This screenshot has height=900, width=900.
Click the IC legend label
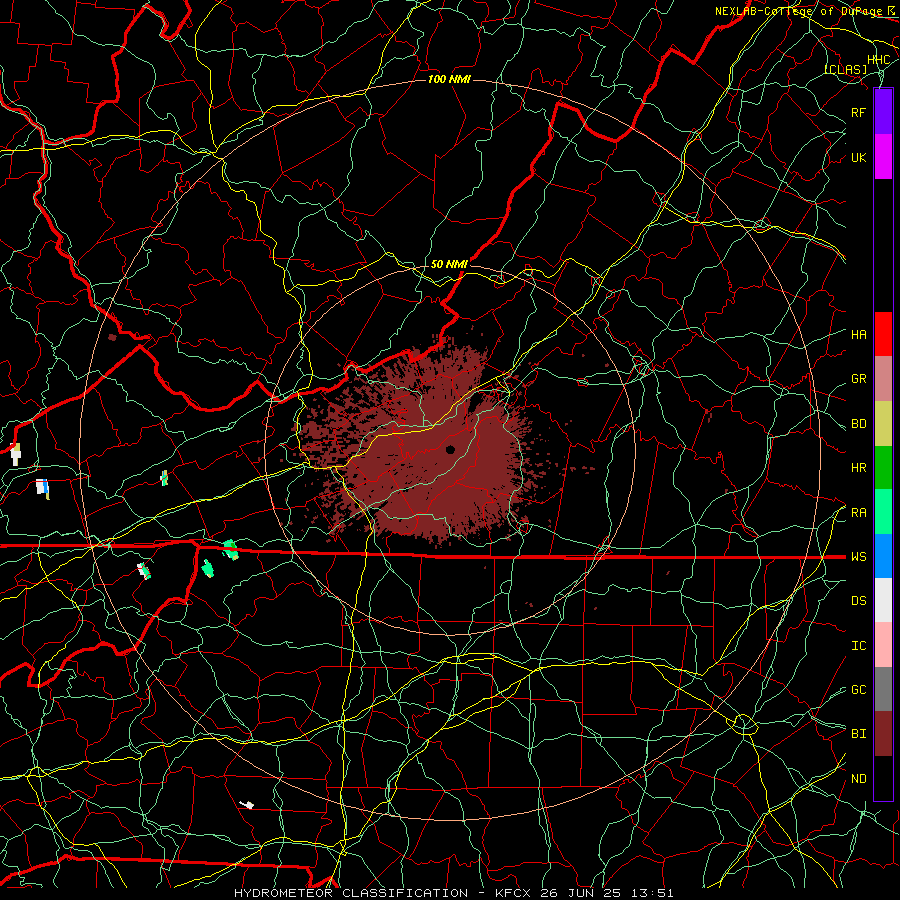pos(858,646)
